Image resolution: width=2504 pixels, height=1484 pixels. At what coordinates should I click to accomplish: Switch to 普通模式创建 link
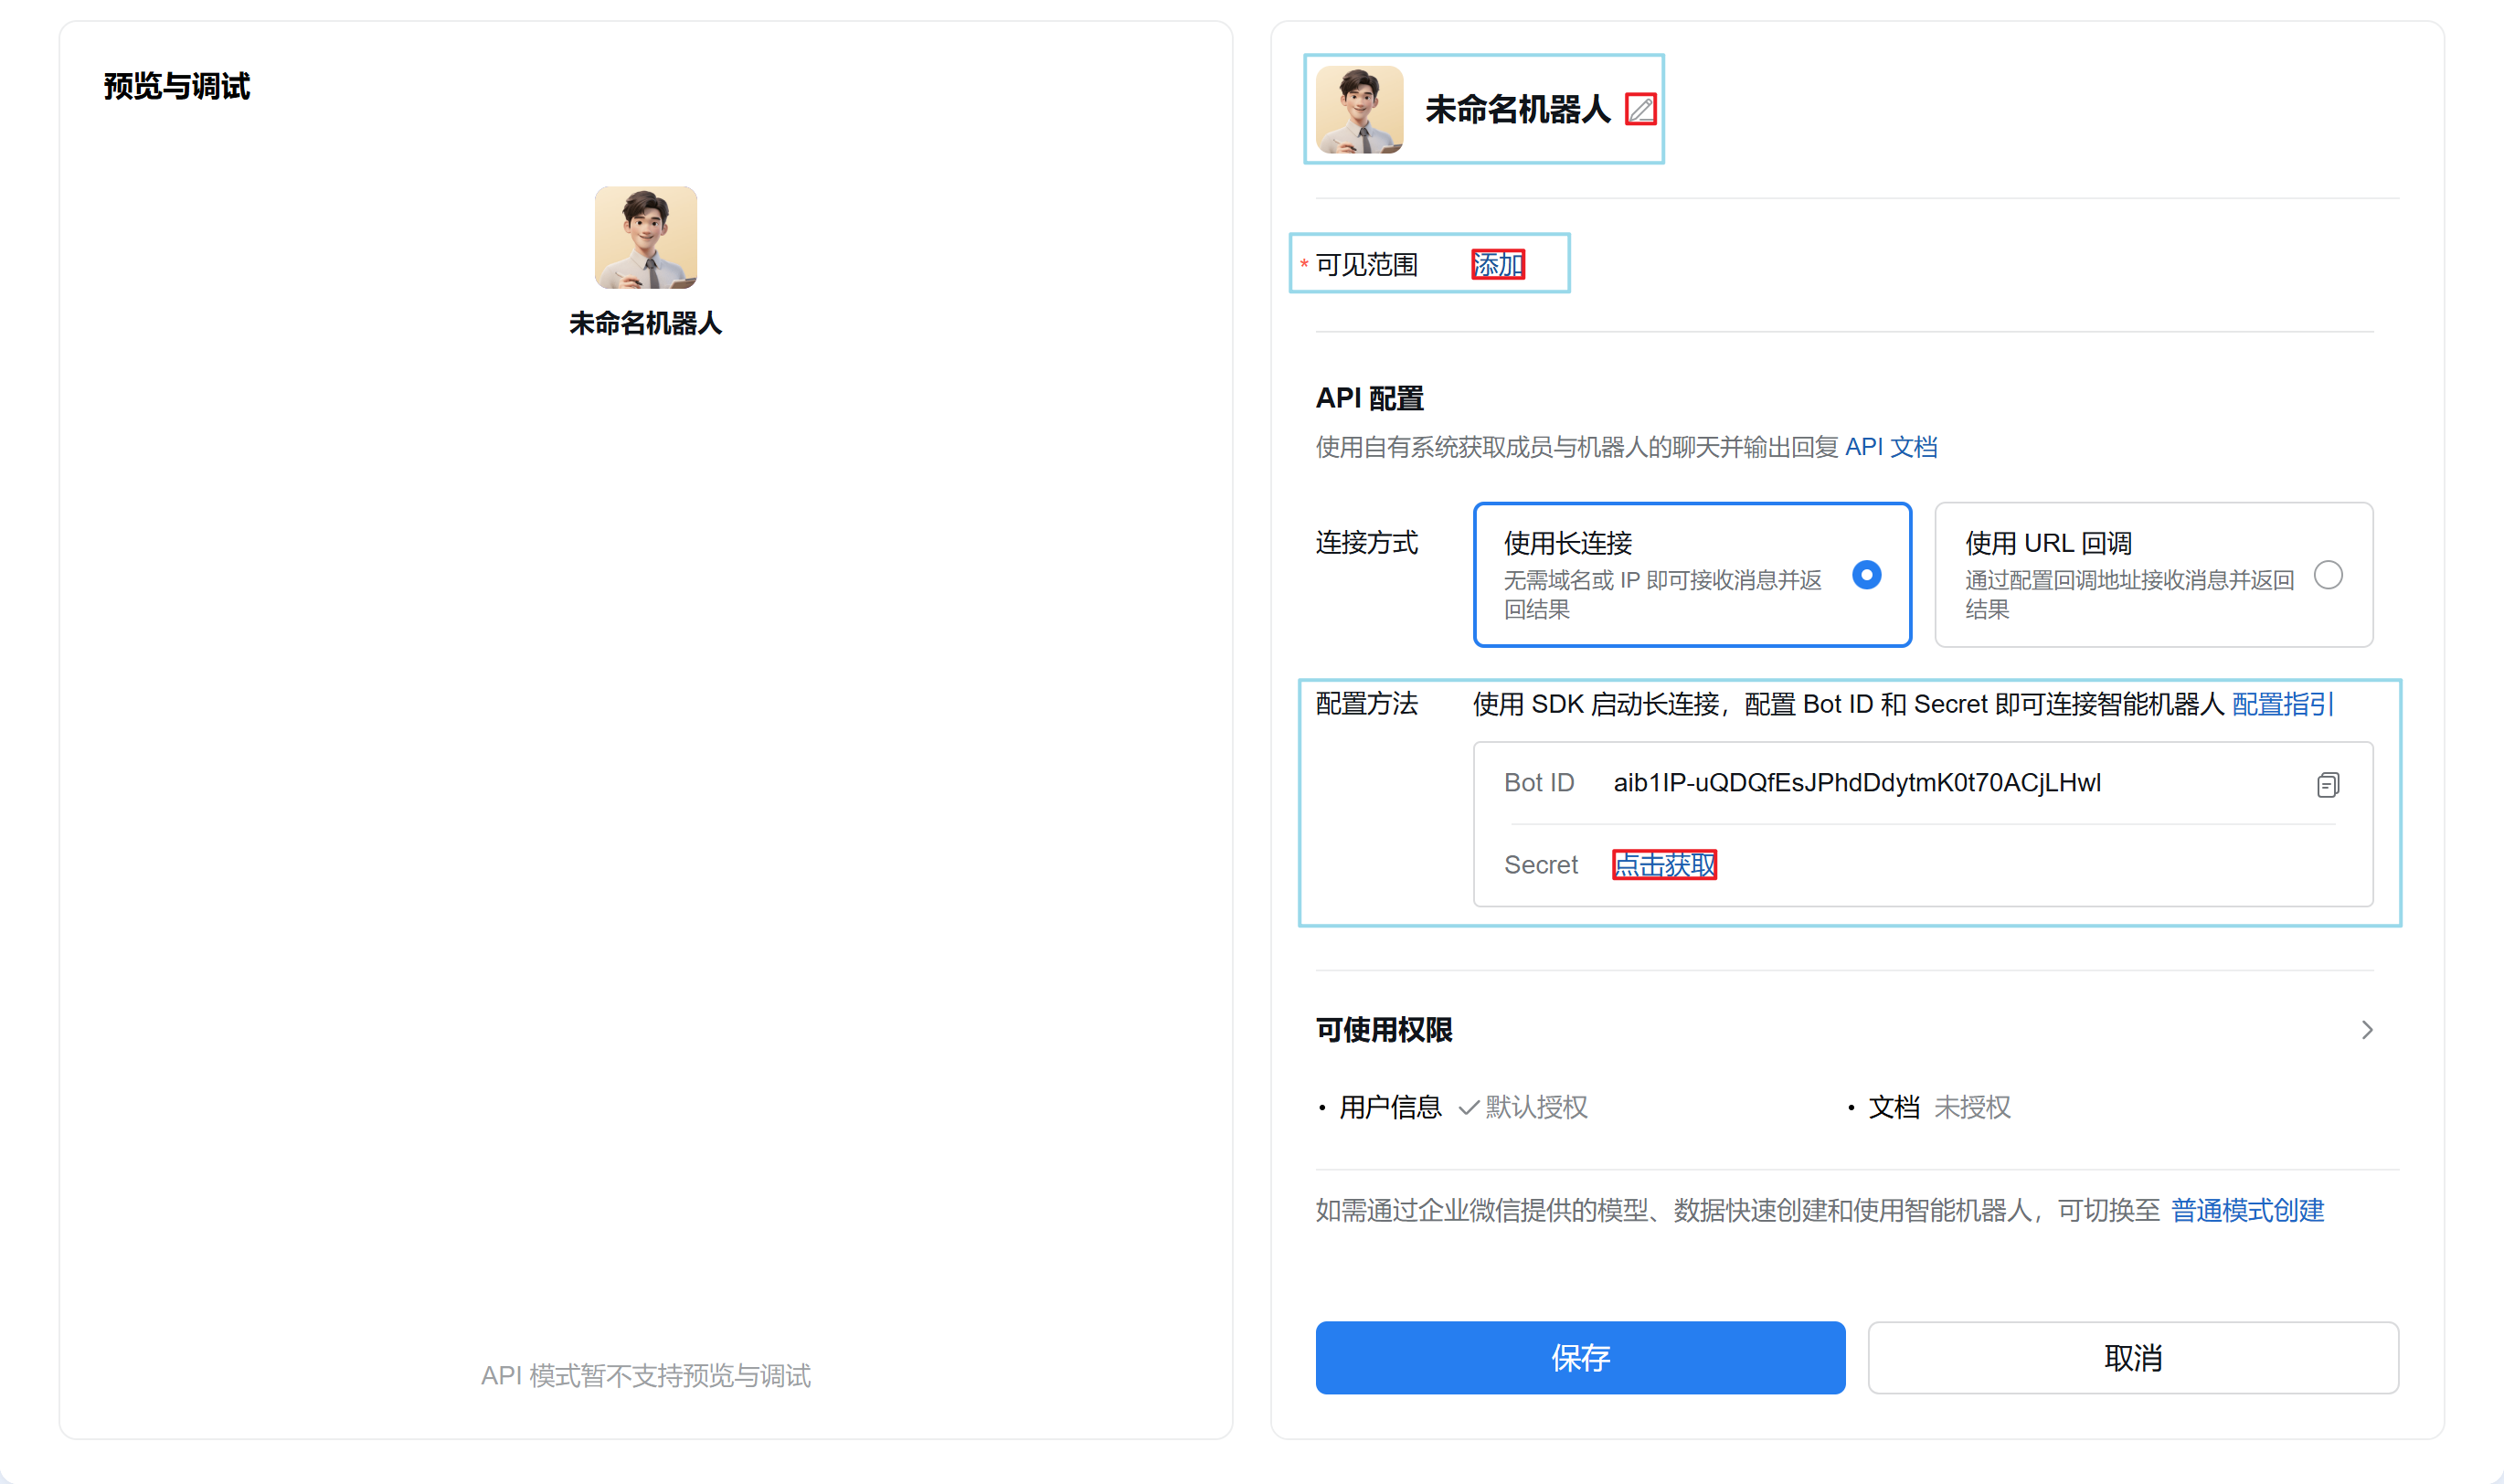coord(2247,1210)
